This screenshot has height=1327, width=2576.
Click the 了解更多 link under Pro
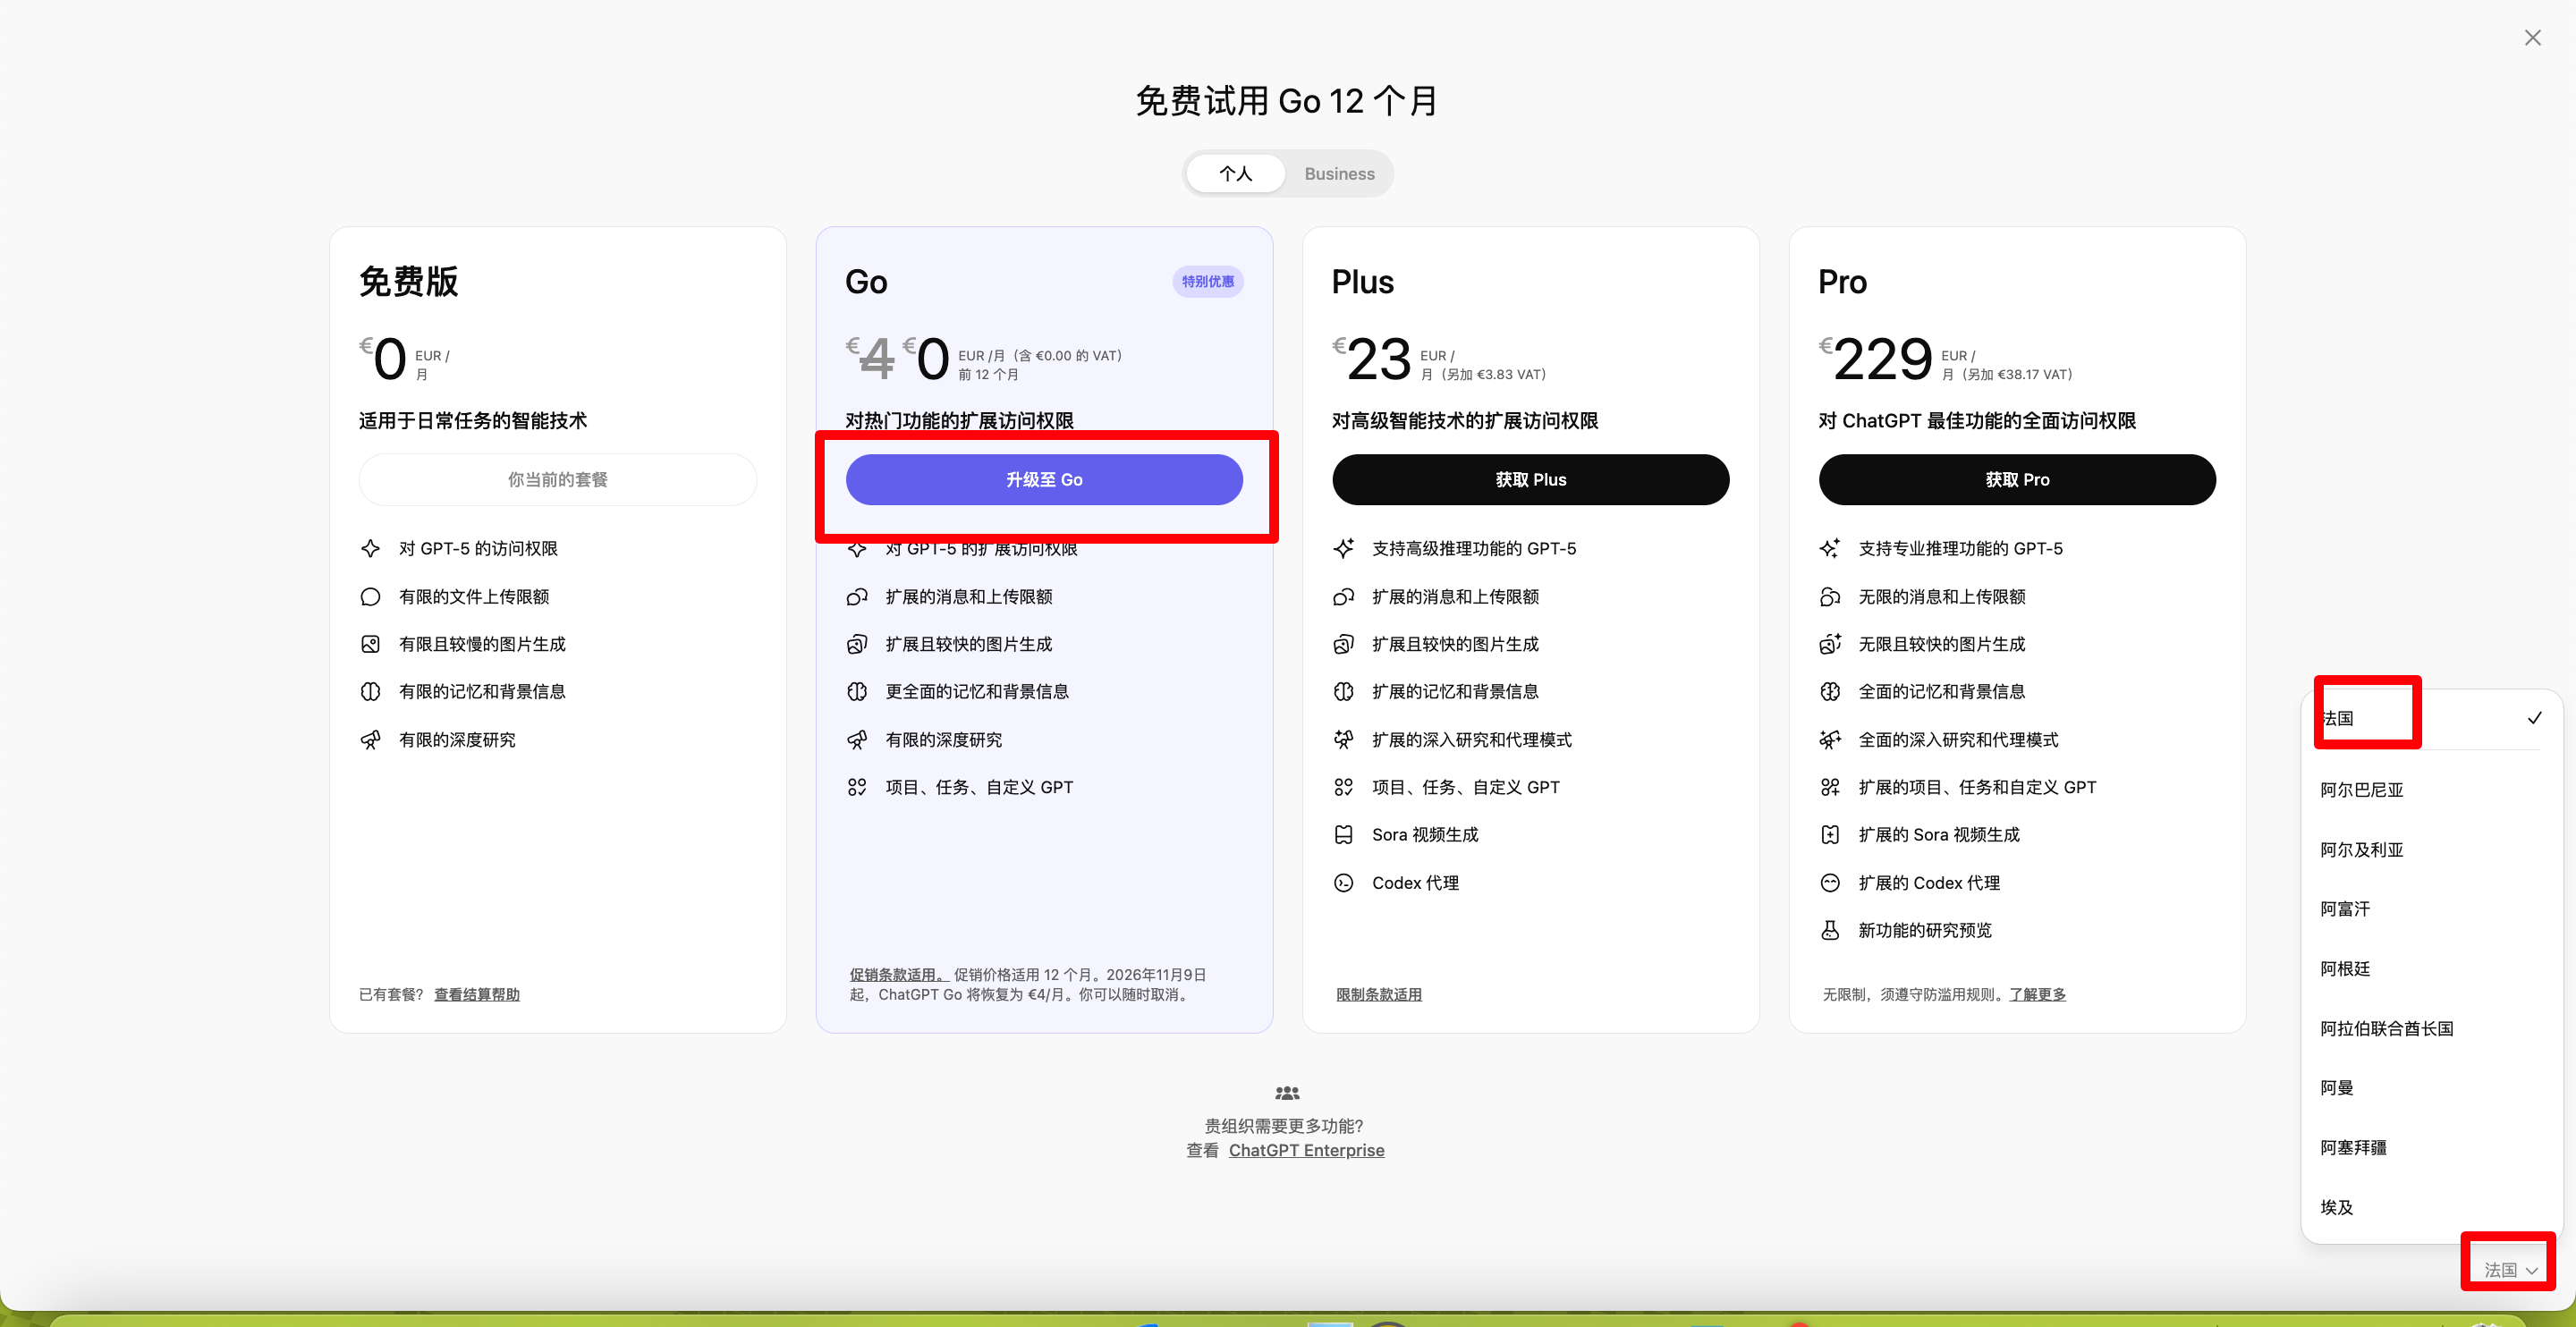click(x=2037, y=994)
